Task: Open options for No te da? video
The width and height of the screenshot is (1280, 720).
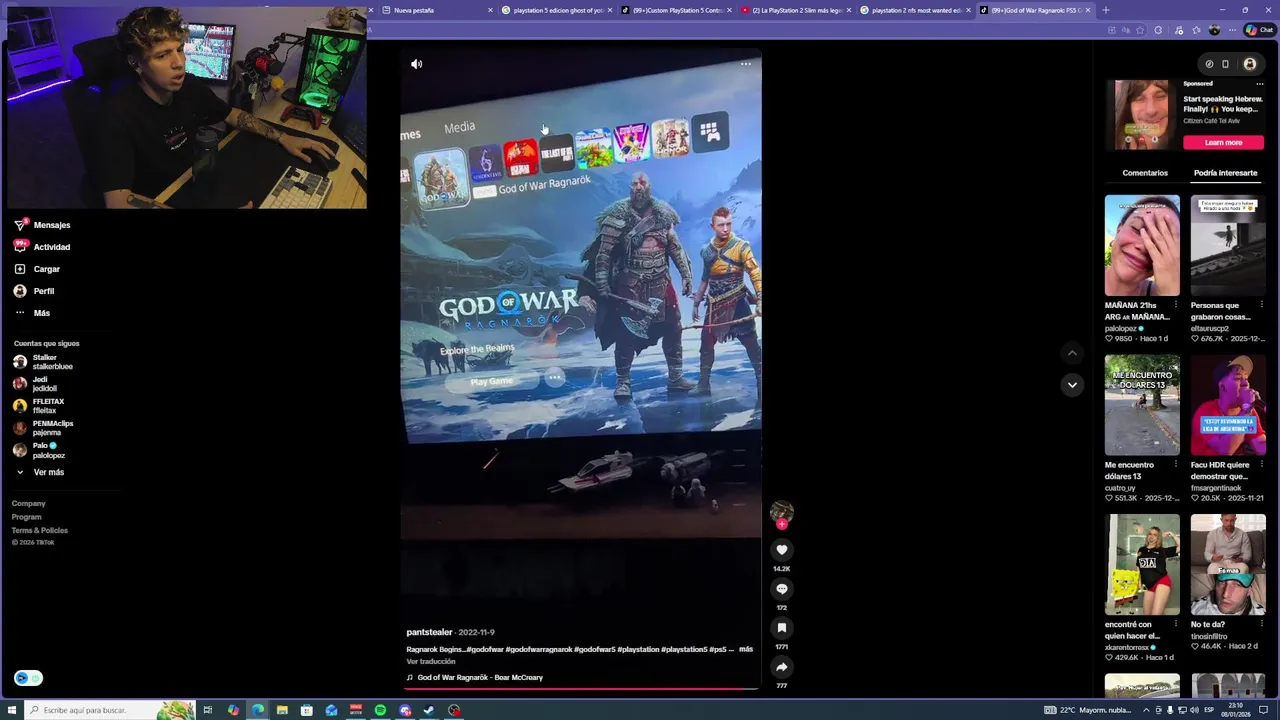Action: pyautogui.click(x=1261, y=625)
